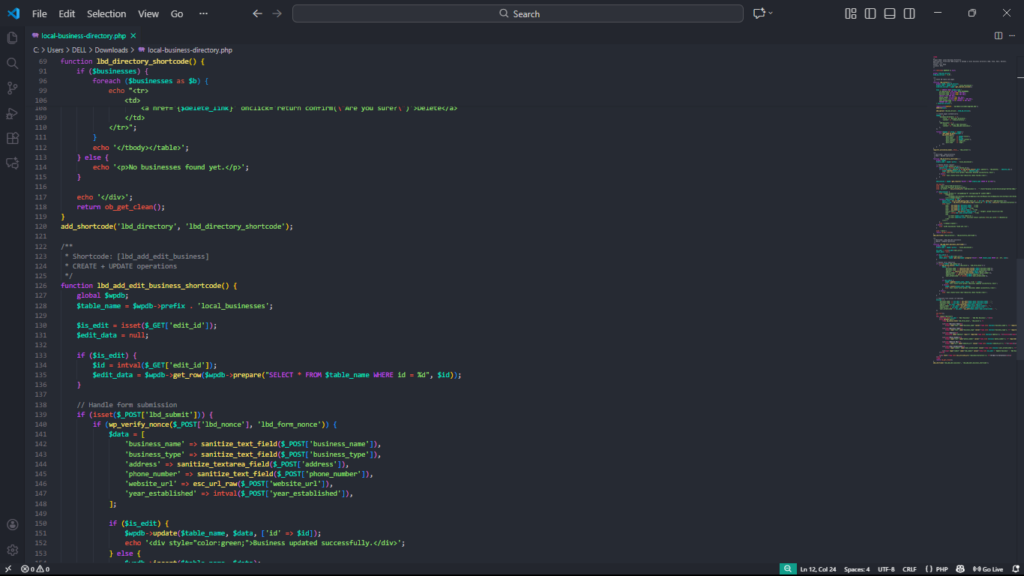The image size is (1024, 576).
Task: Open the PHP language mode selector
Action: point(936,569)
